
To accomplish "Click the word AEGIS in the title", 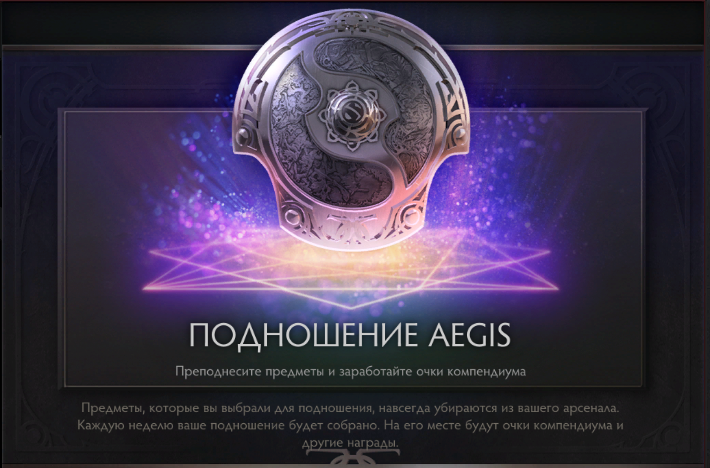I will 469,335.
